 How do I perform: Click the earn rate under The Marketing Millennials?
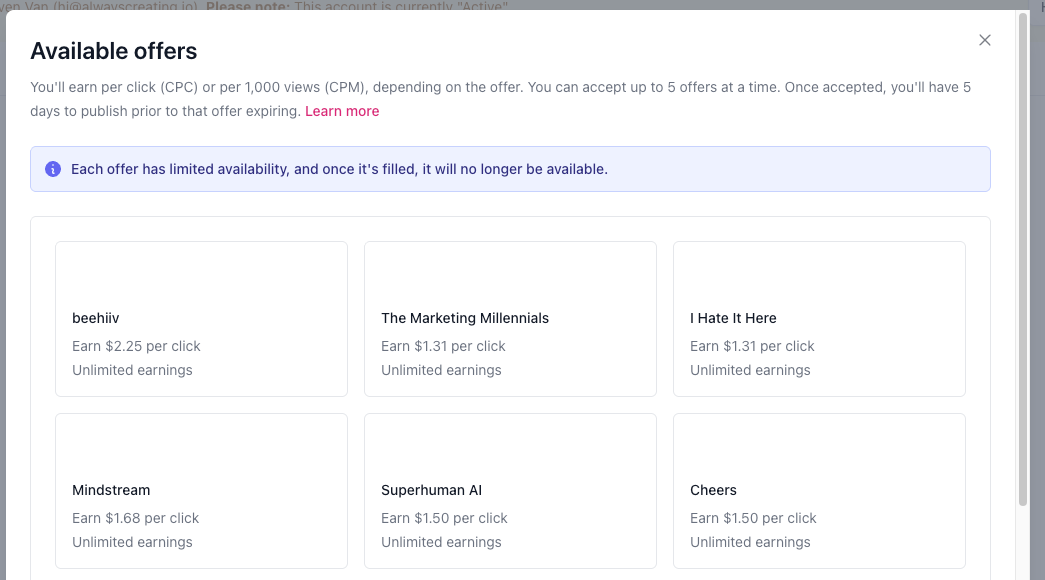tap(443, 346)
